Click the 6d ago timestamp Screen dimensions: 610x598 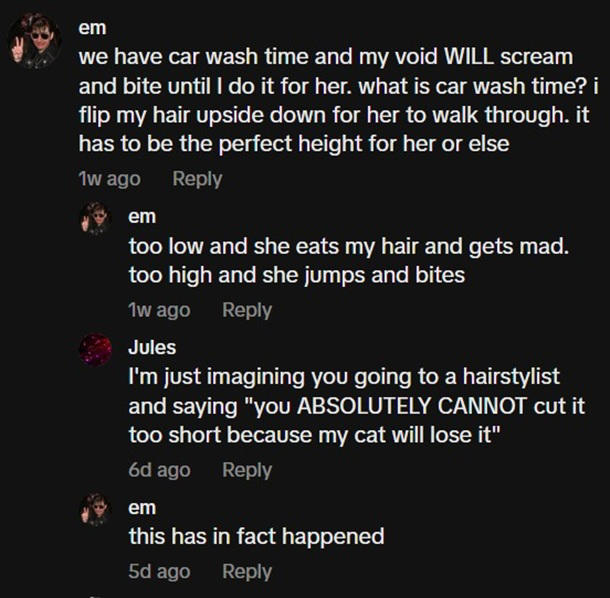[160, 470]
